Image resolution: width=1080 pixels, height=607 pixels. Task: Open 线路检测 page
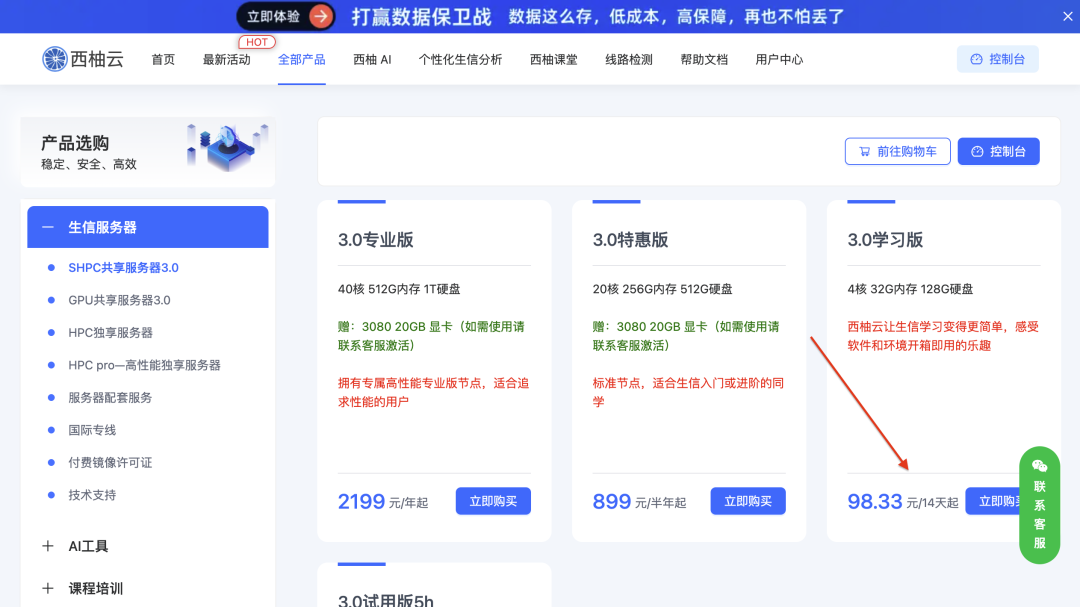[629, 59]
